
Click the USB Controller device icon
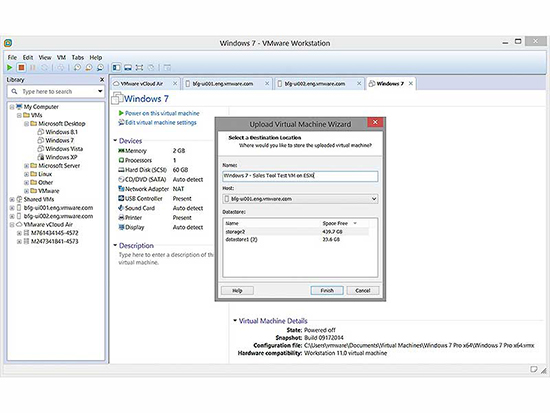click(x=121, y=198)
